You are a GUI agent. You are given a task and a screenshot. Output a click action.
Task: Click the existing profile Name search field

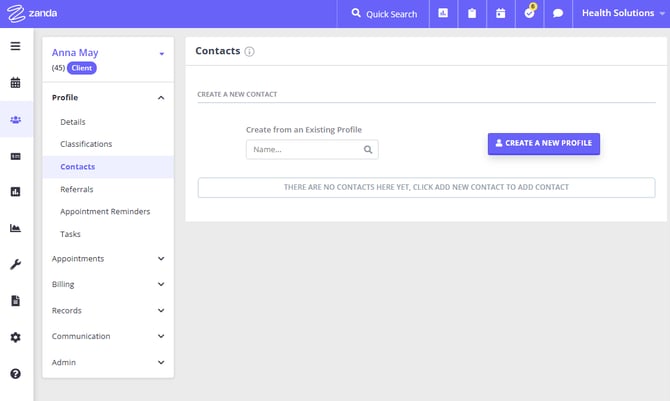[x=304, y=149]
